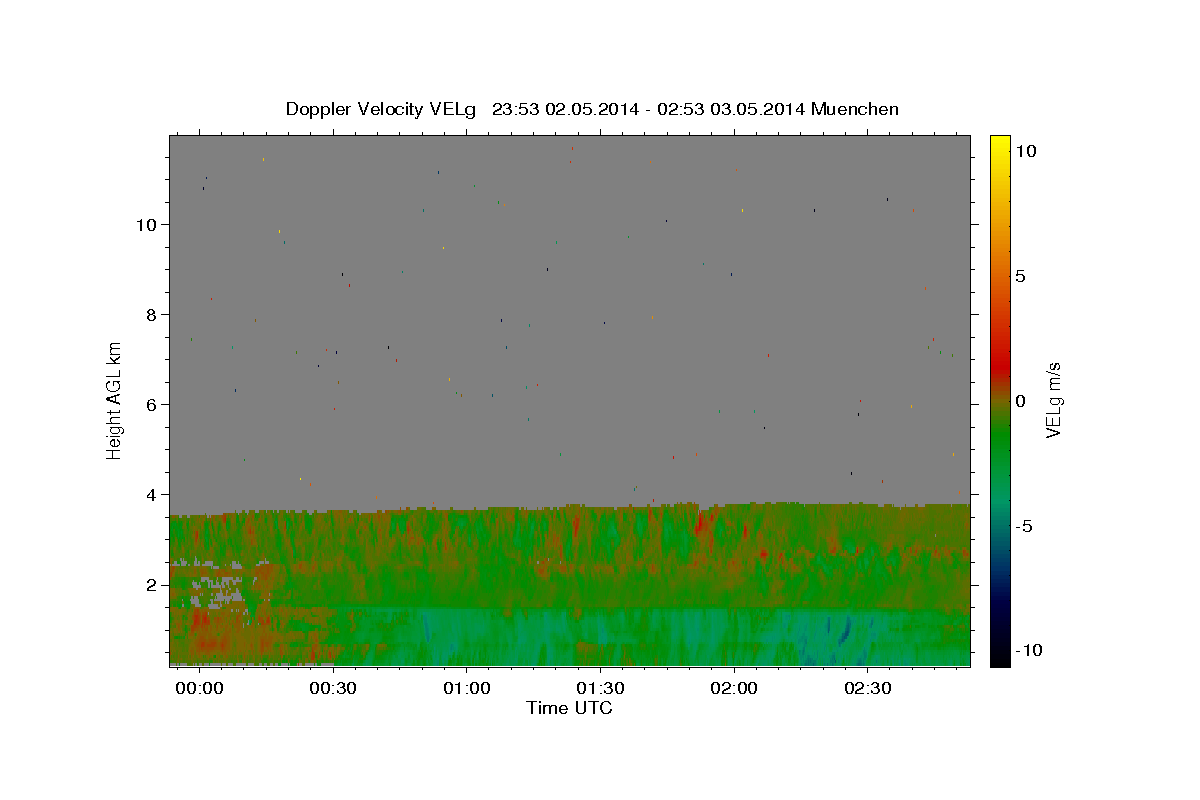Click the 02:30 time tick label
Screen dimensions: 1200x800
(868, 689)
